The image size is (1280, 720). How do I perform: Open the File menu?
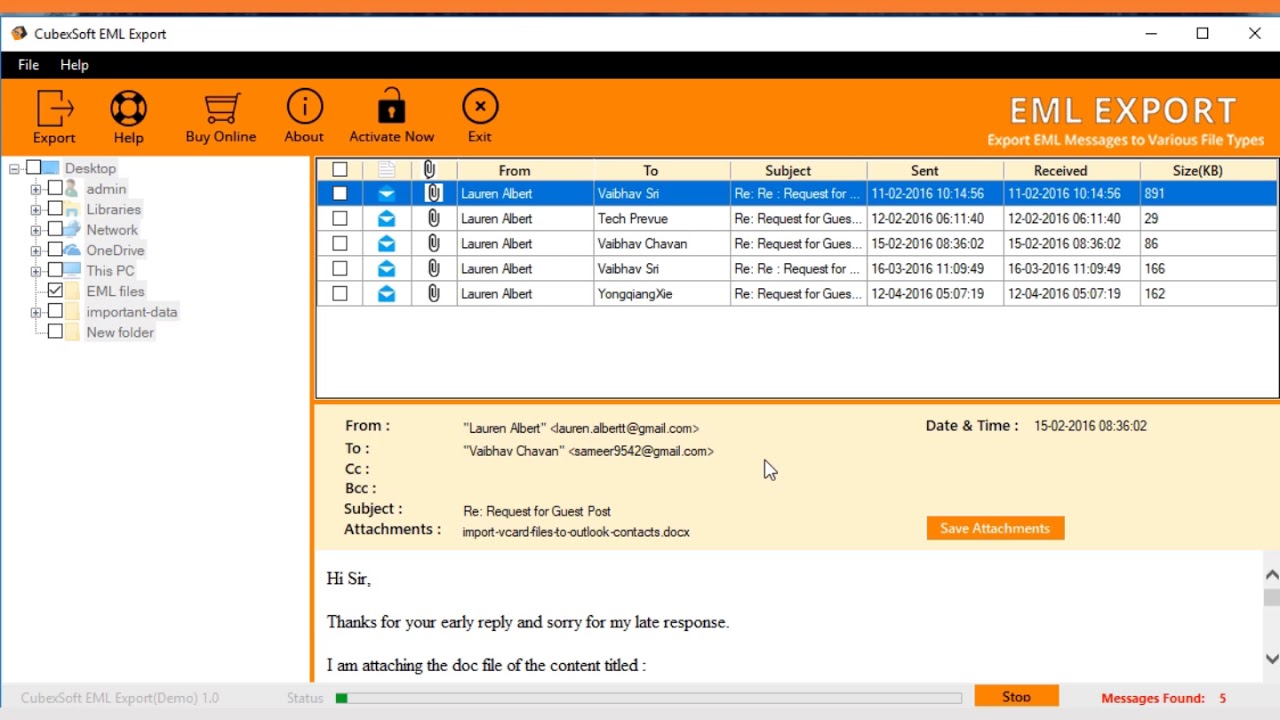[28, 64]
